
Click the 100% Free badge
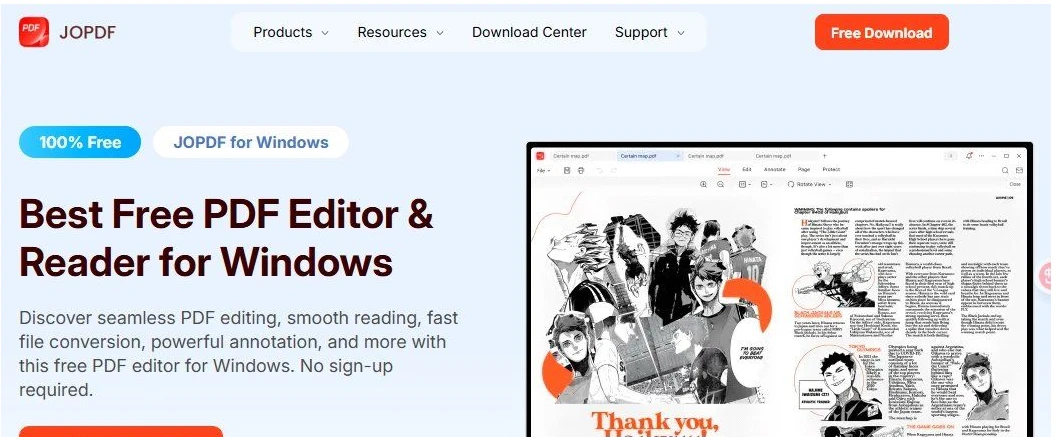point(80,142)
